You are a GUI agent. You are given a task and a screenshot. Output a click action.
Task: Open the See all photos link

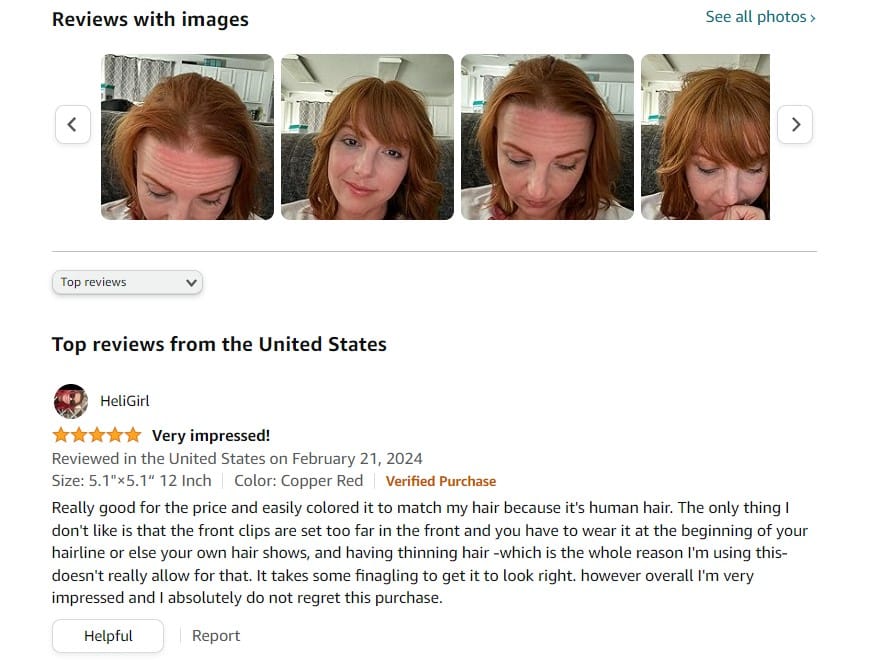760,17
